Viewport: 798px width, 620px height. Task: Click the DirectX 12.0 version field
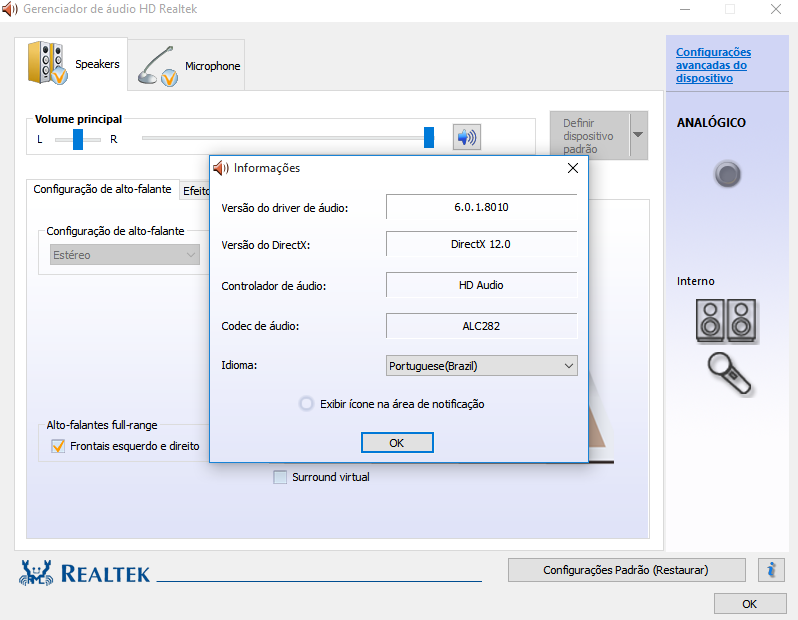coord(481,244)
